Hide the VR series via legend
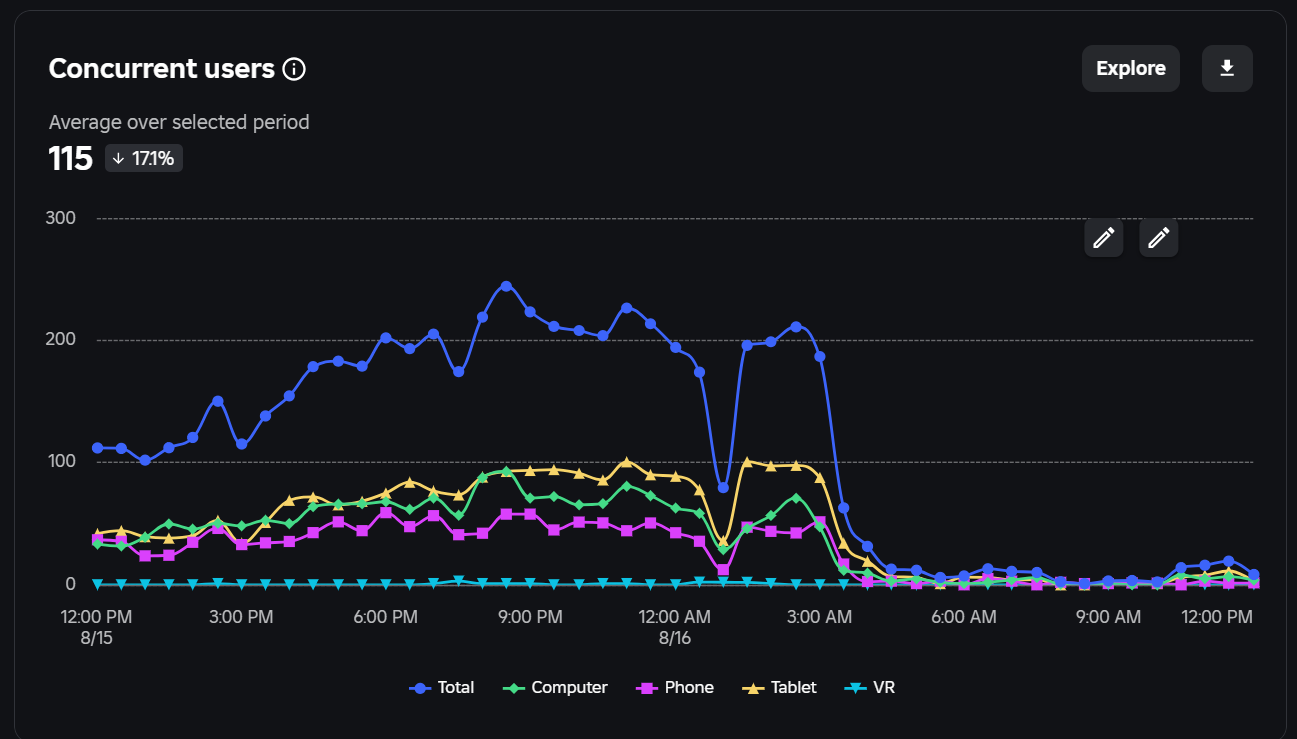 coord(870,688)
